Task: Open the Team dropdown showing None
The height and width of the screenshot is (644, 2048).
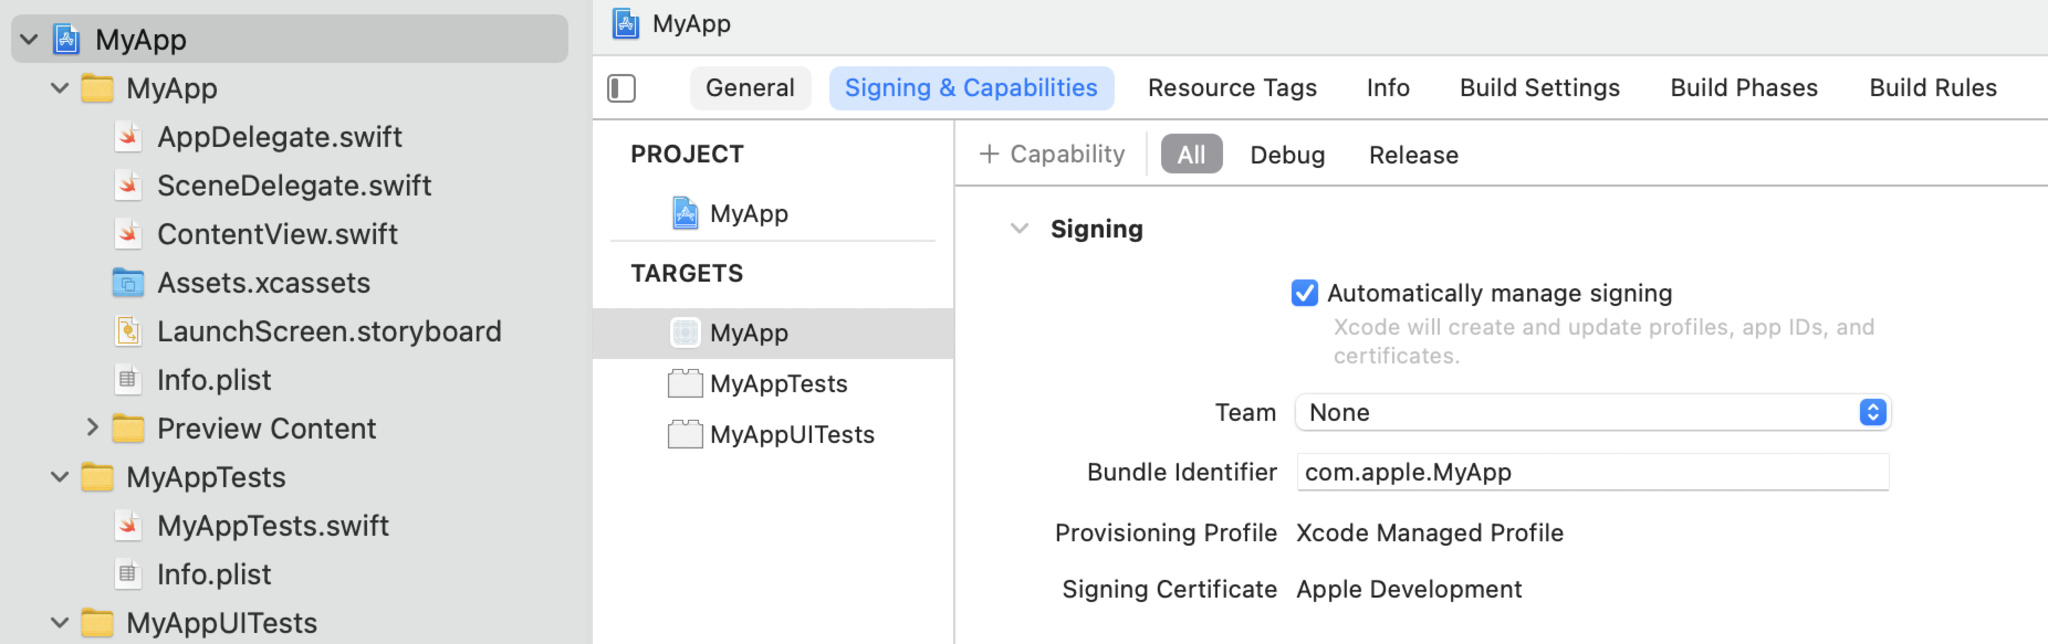Action: (1592, 412)
